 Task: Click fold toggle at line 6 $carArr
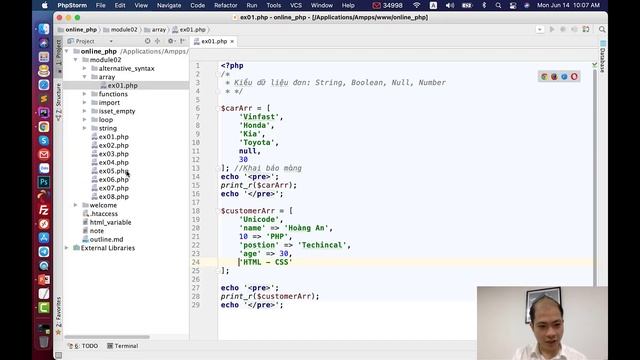pos(218,109)
